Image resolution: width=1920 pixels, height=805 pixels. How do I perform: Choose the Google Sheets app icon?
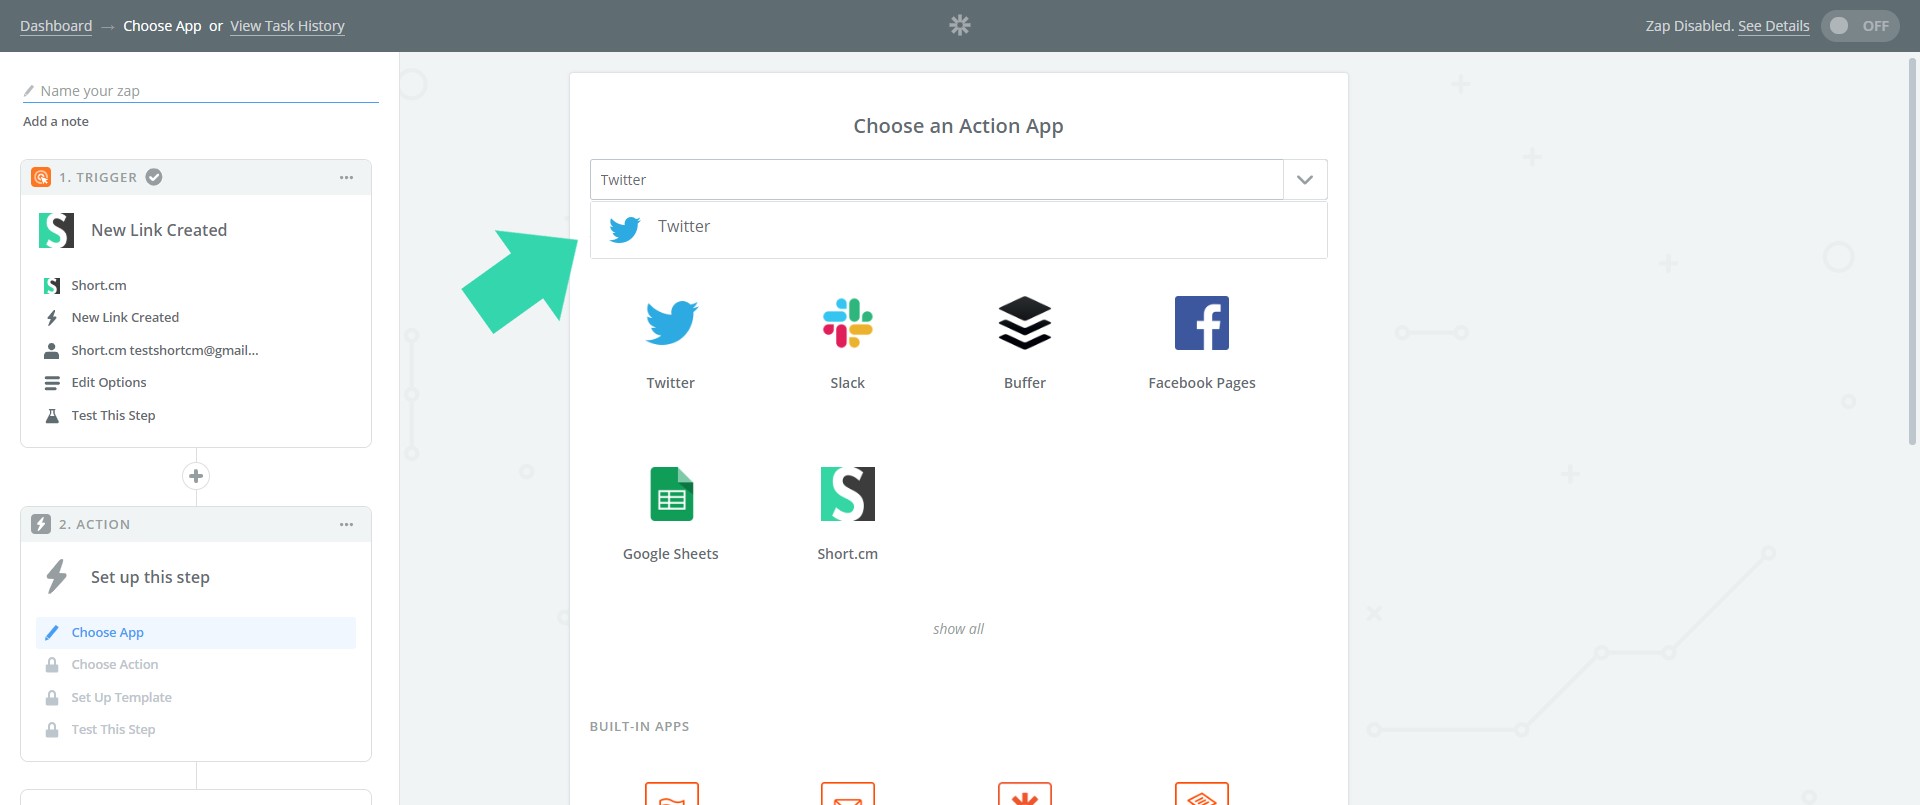(x=670, y=494)
